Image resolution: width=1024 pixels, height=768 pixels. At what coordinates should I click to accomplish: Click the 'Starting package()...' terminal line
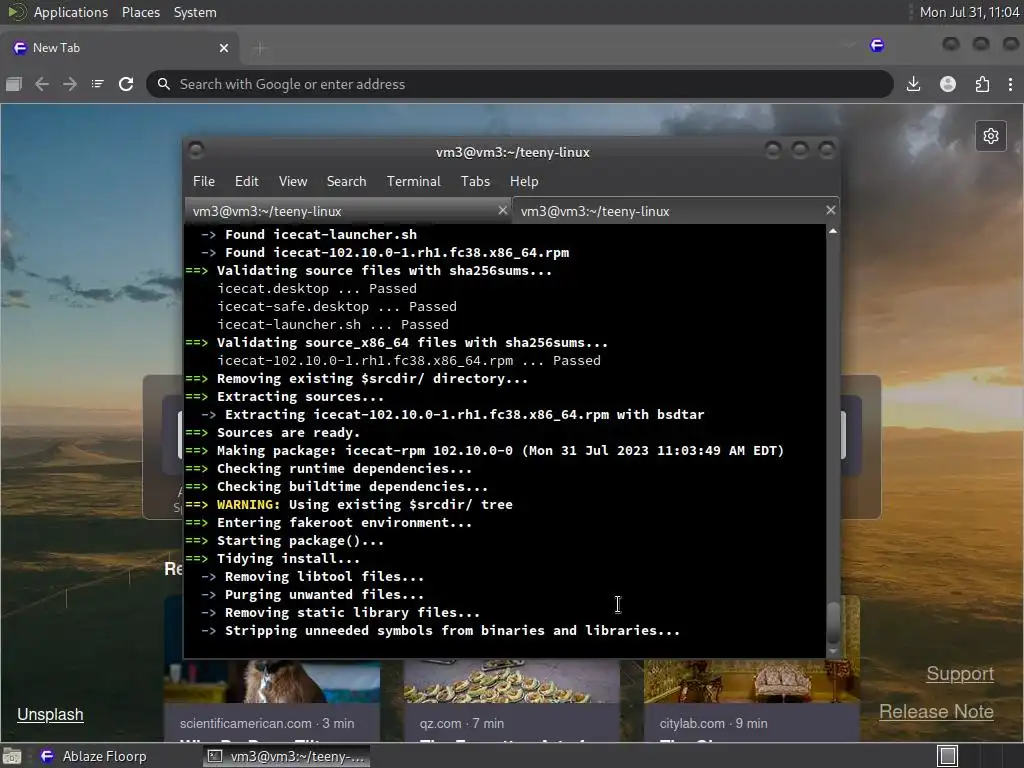click(300, 541)
